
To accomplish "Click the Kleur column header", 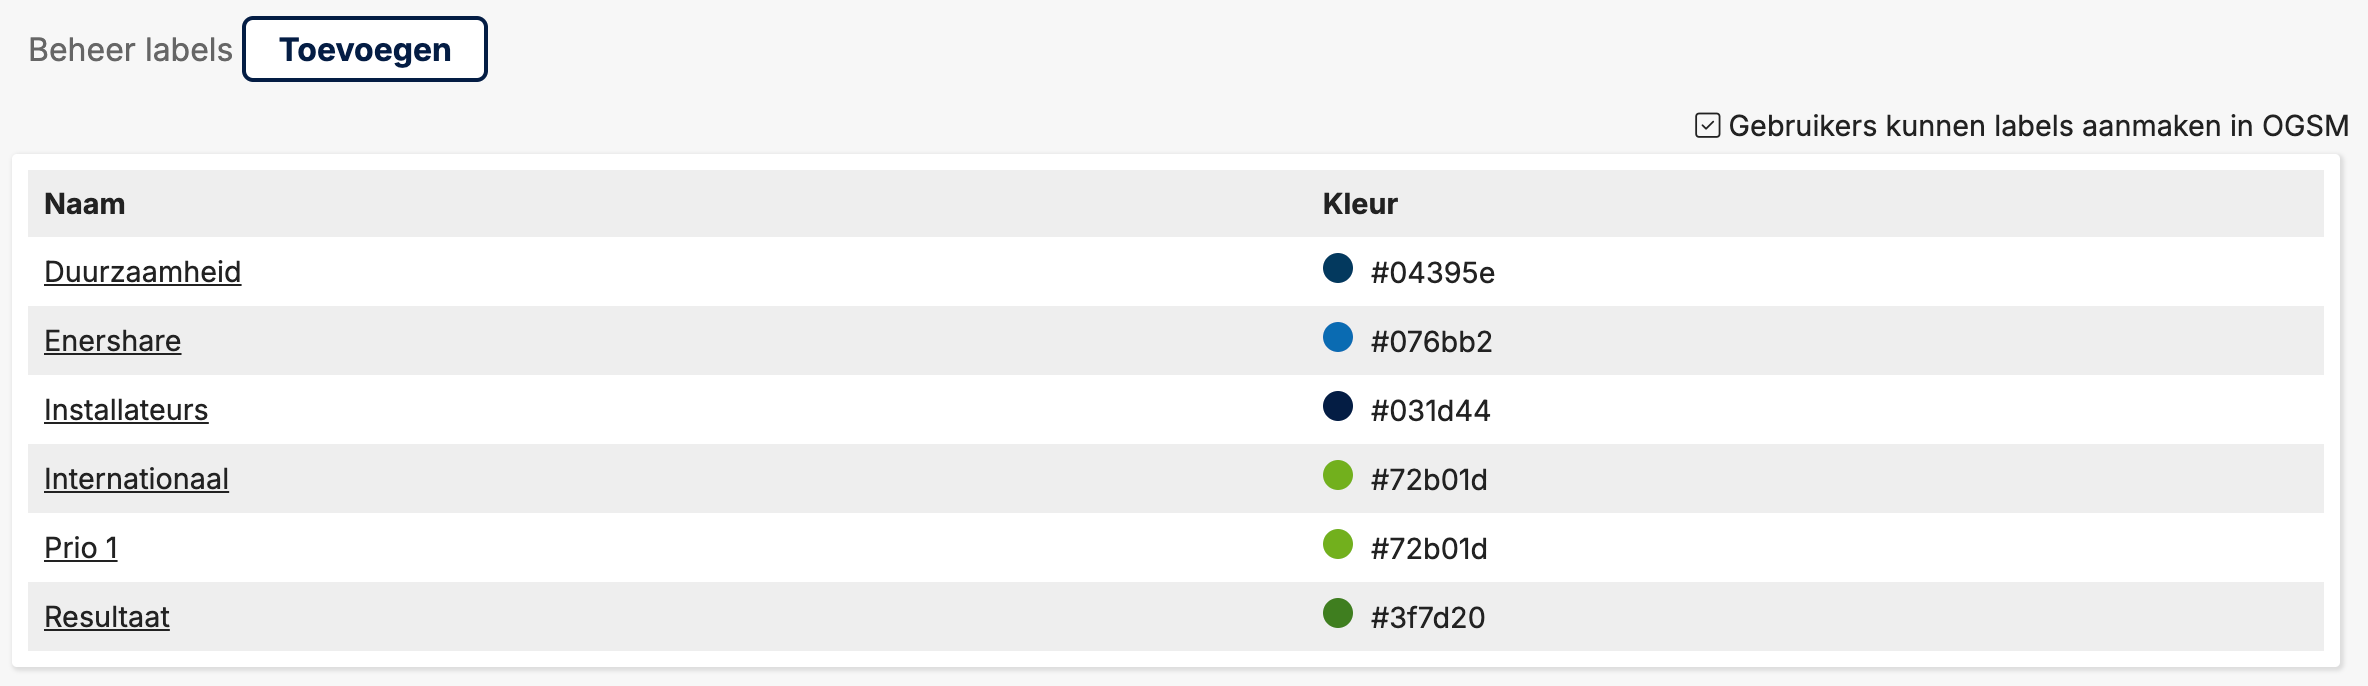I will 1360,204.
